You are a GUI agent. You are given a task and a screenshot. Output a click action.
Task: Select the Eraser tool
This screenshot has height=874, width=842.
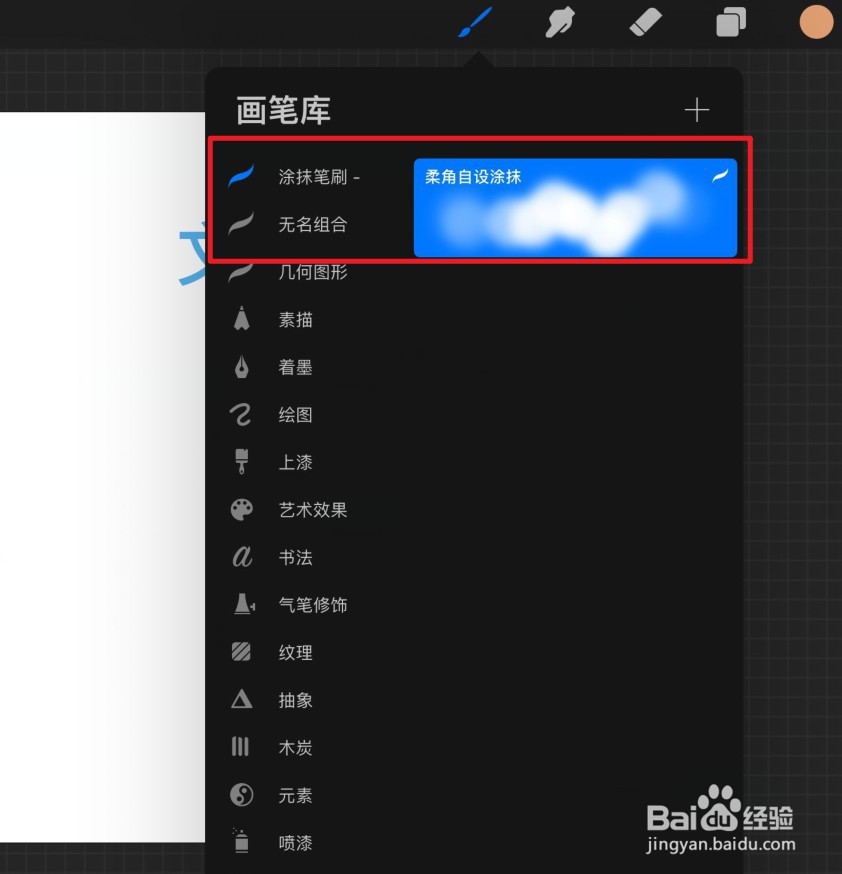pos(645,22)
